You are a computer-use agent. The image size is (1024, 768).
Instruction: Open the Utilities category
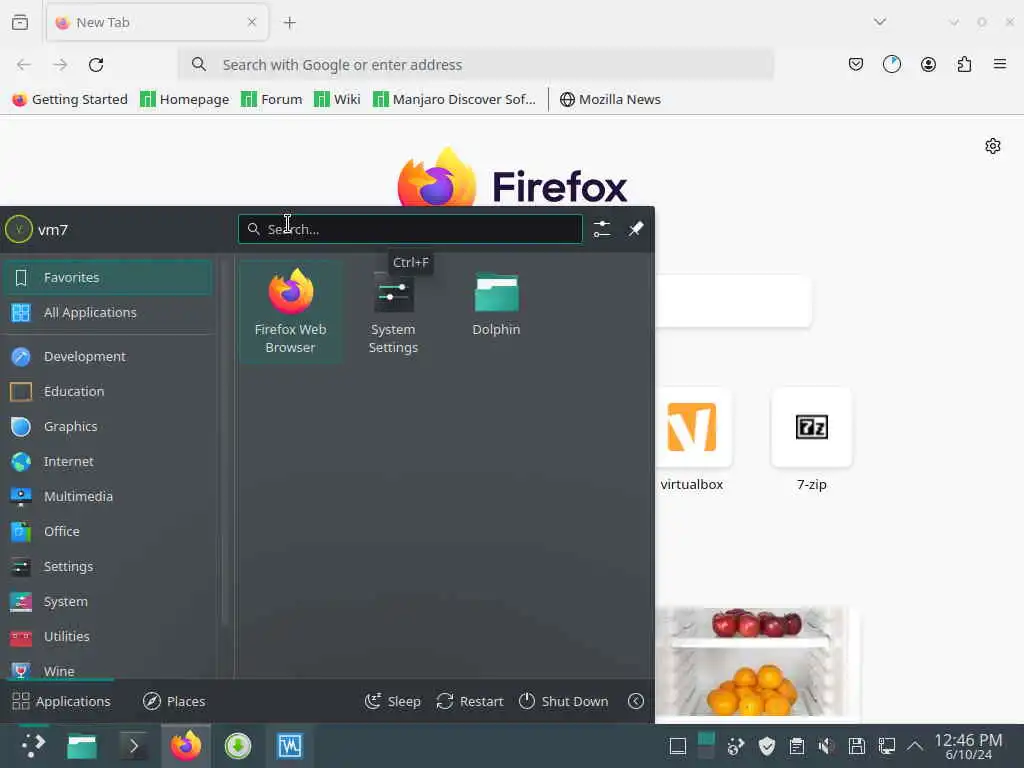coord(107,637)
